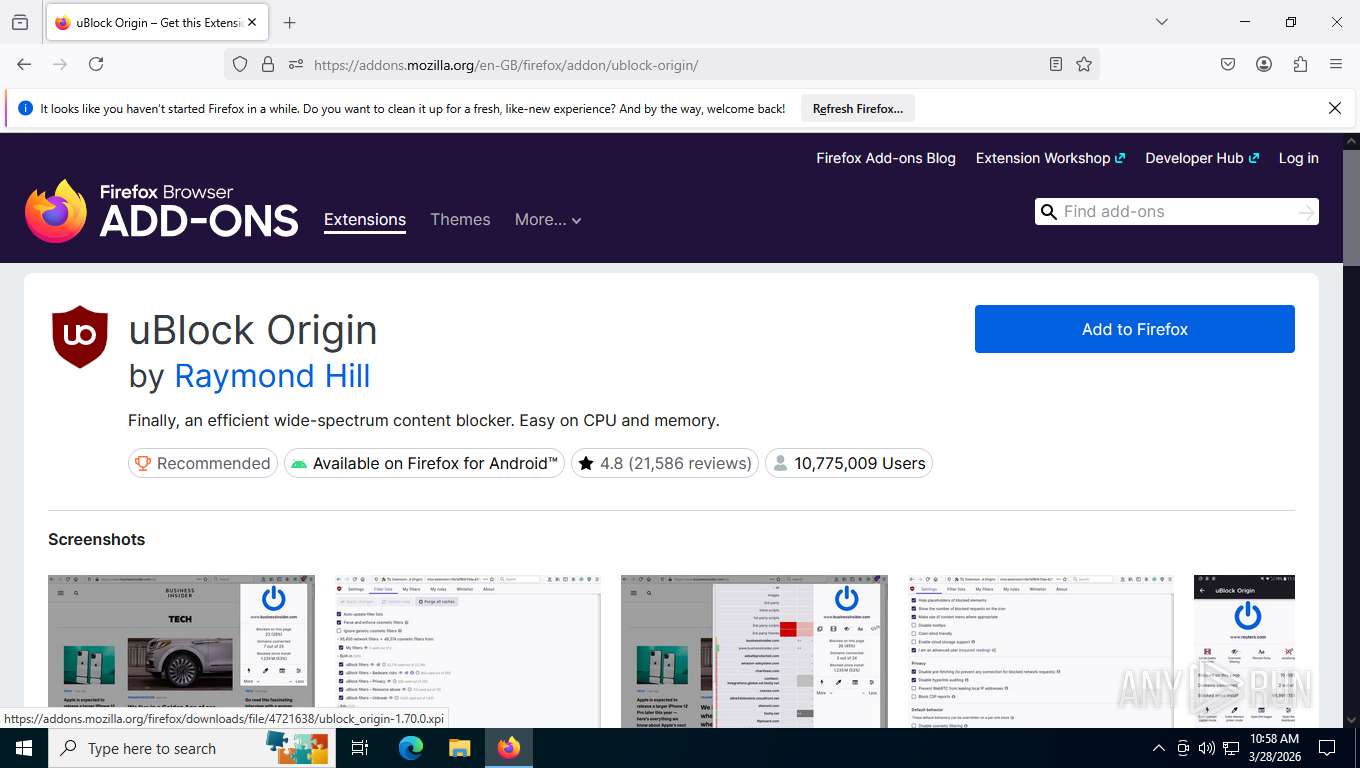This screenshot has height=768, width=1360.
Task: Reload the current page
Action: click(96, 64)
